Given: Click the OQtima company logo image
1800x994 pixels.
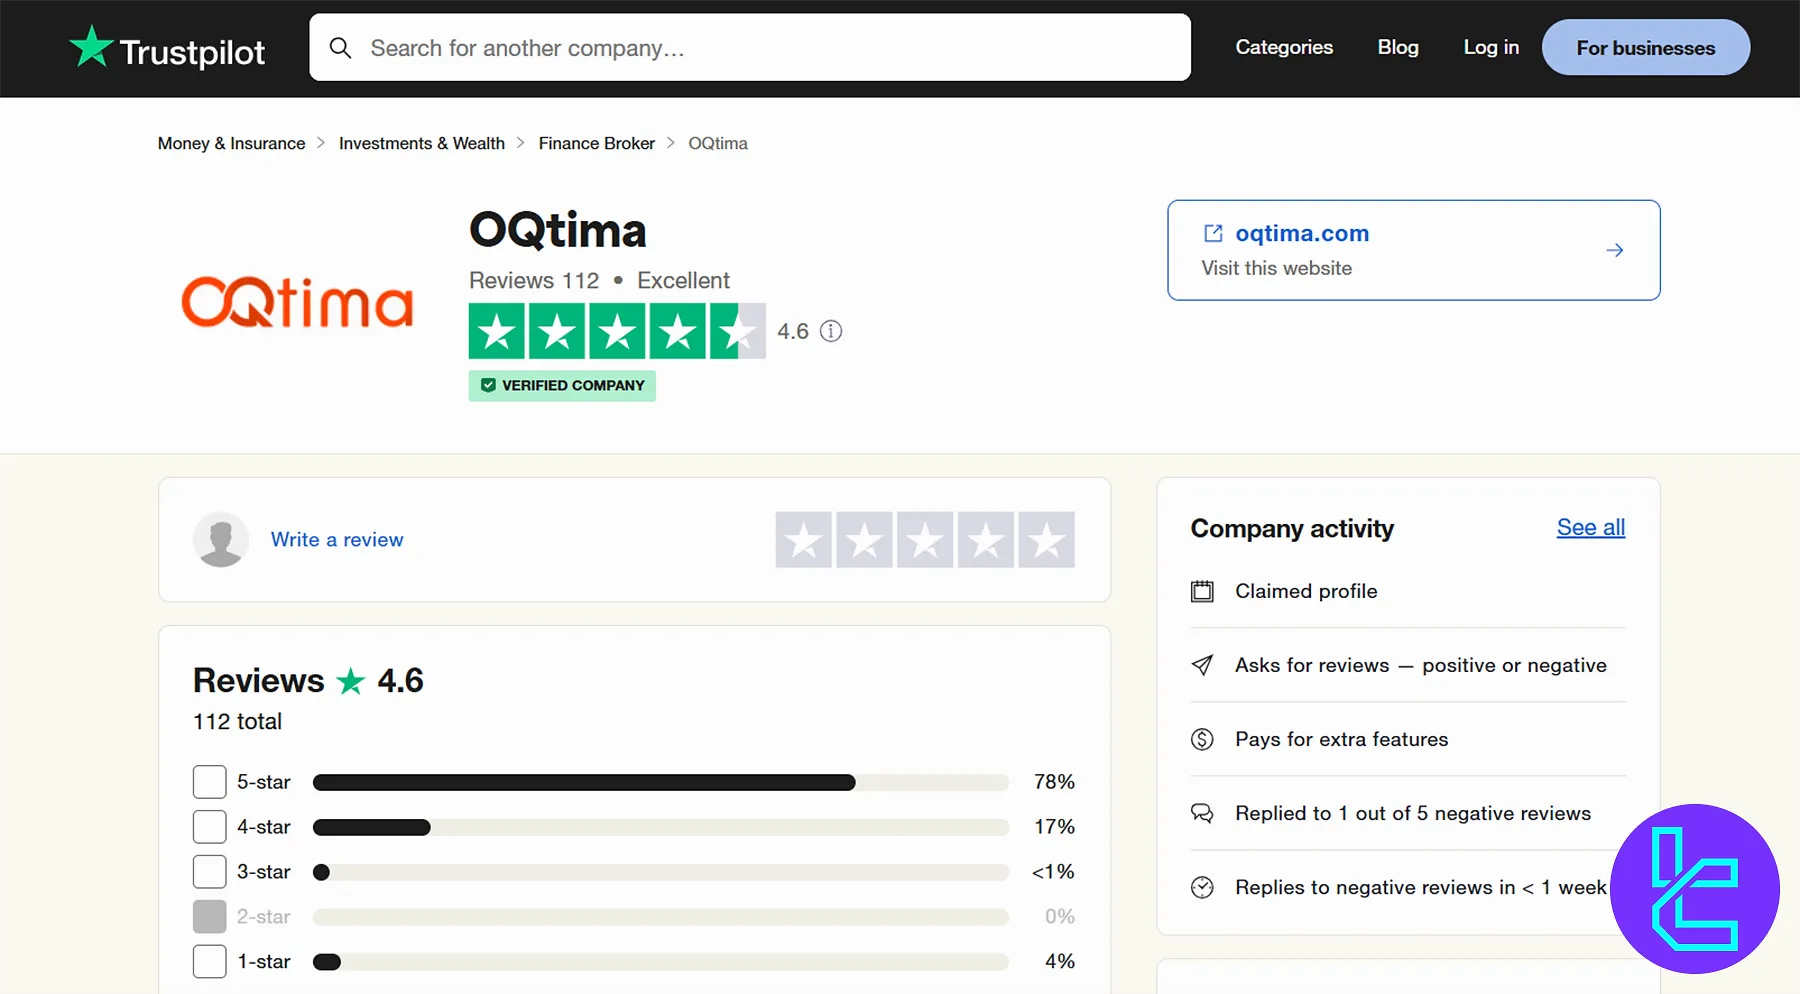Looking at the screenshot, I should click(x=297, y=303).
